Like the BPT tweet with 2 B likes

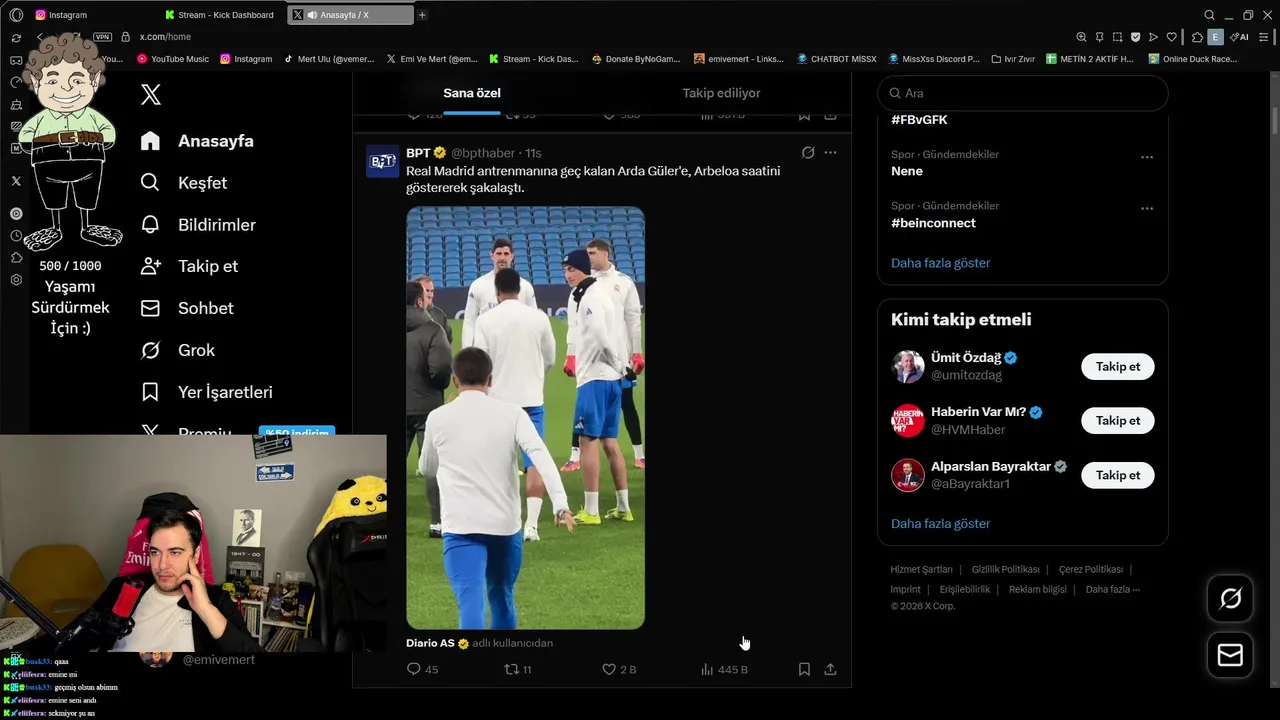coord(618,669)
